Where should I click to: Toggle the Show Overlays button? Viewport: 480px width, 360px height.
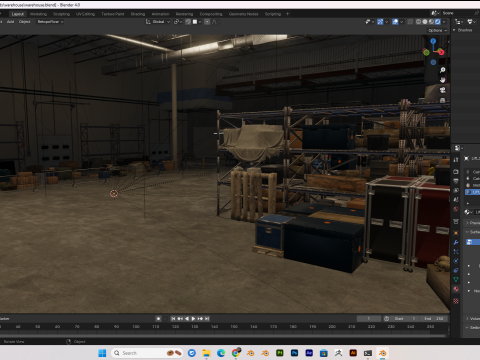pyautogui.click(x=395, y=22)
